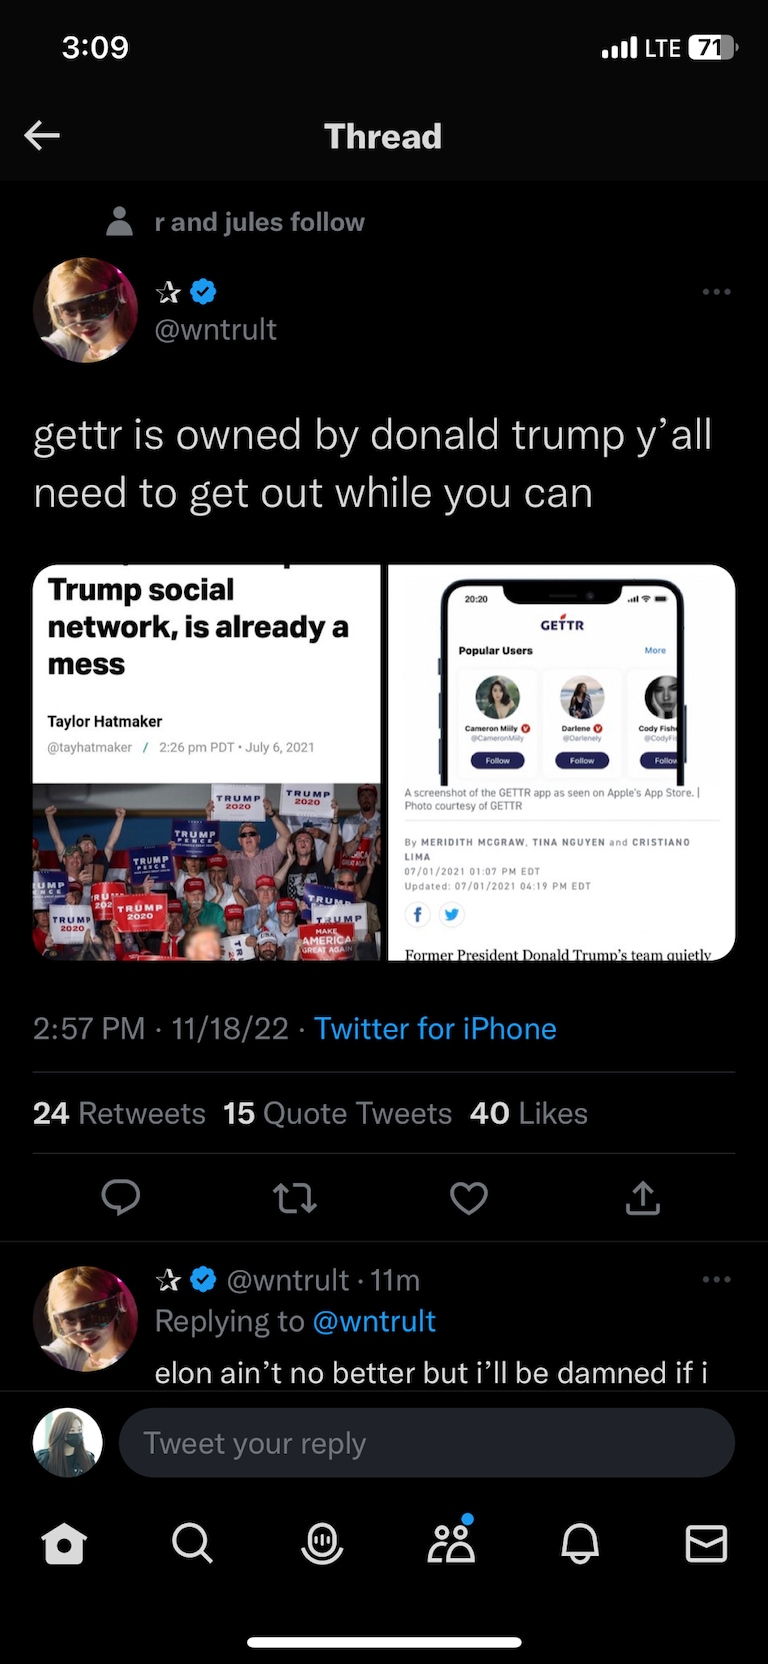Image resolution: width=768 pixels, height=1664 pixels.
Task: View the 40 Likes list
Action: 528,1113
